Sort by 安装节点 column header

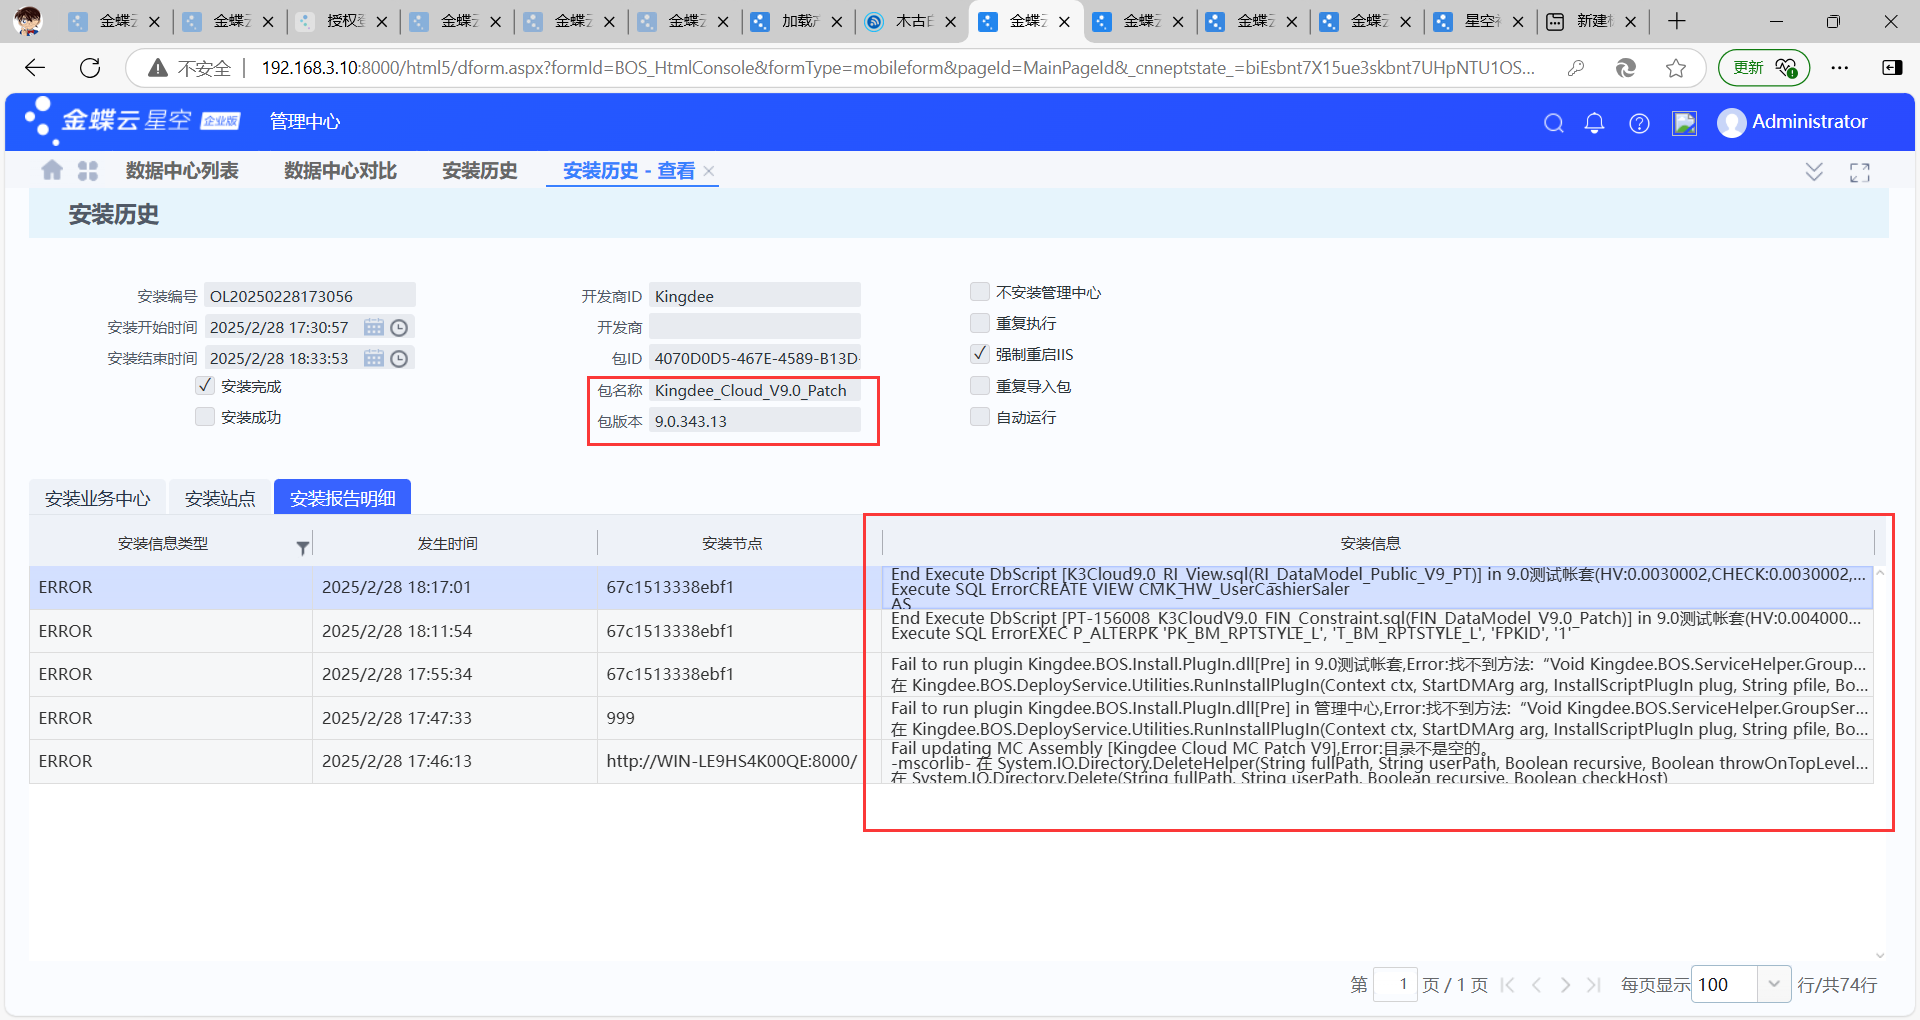click(x=732, y=543)
